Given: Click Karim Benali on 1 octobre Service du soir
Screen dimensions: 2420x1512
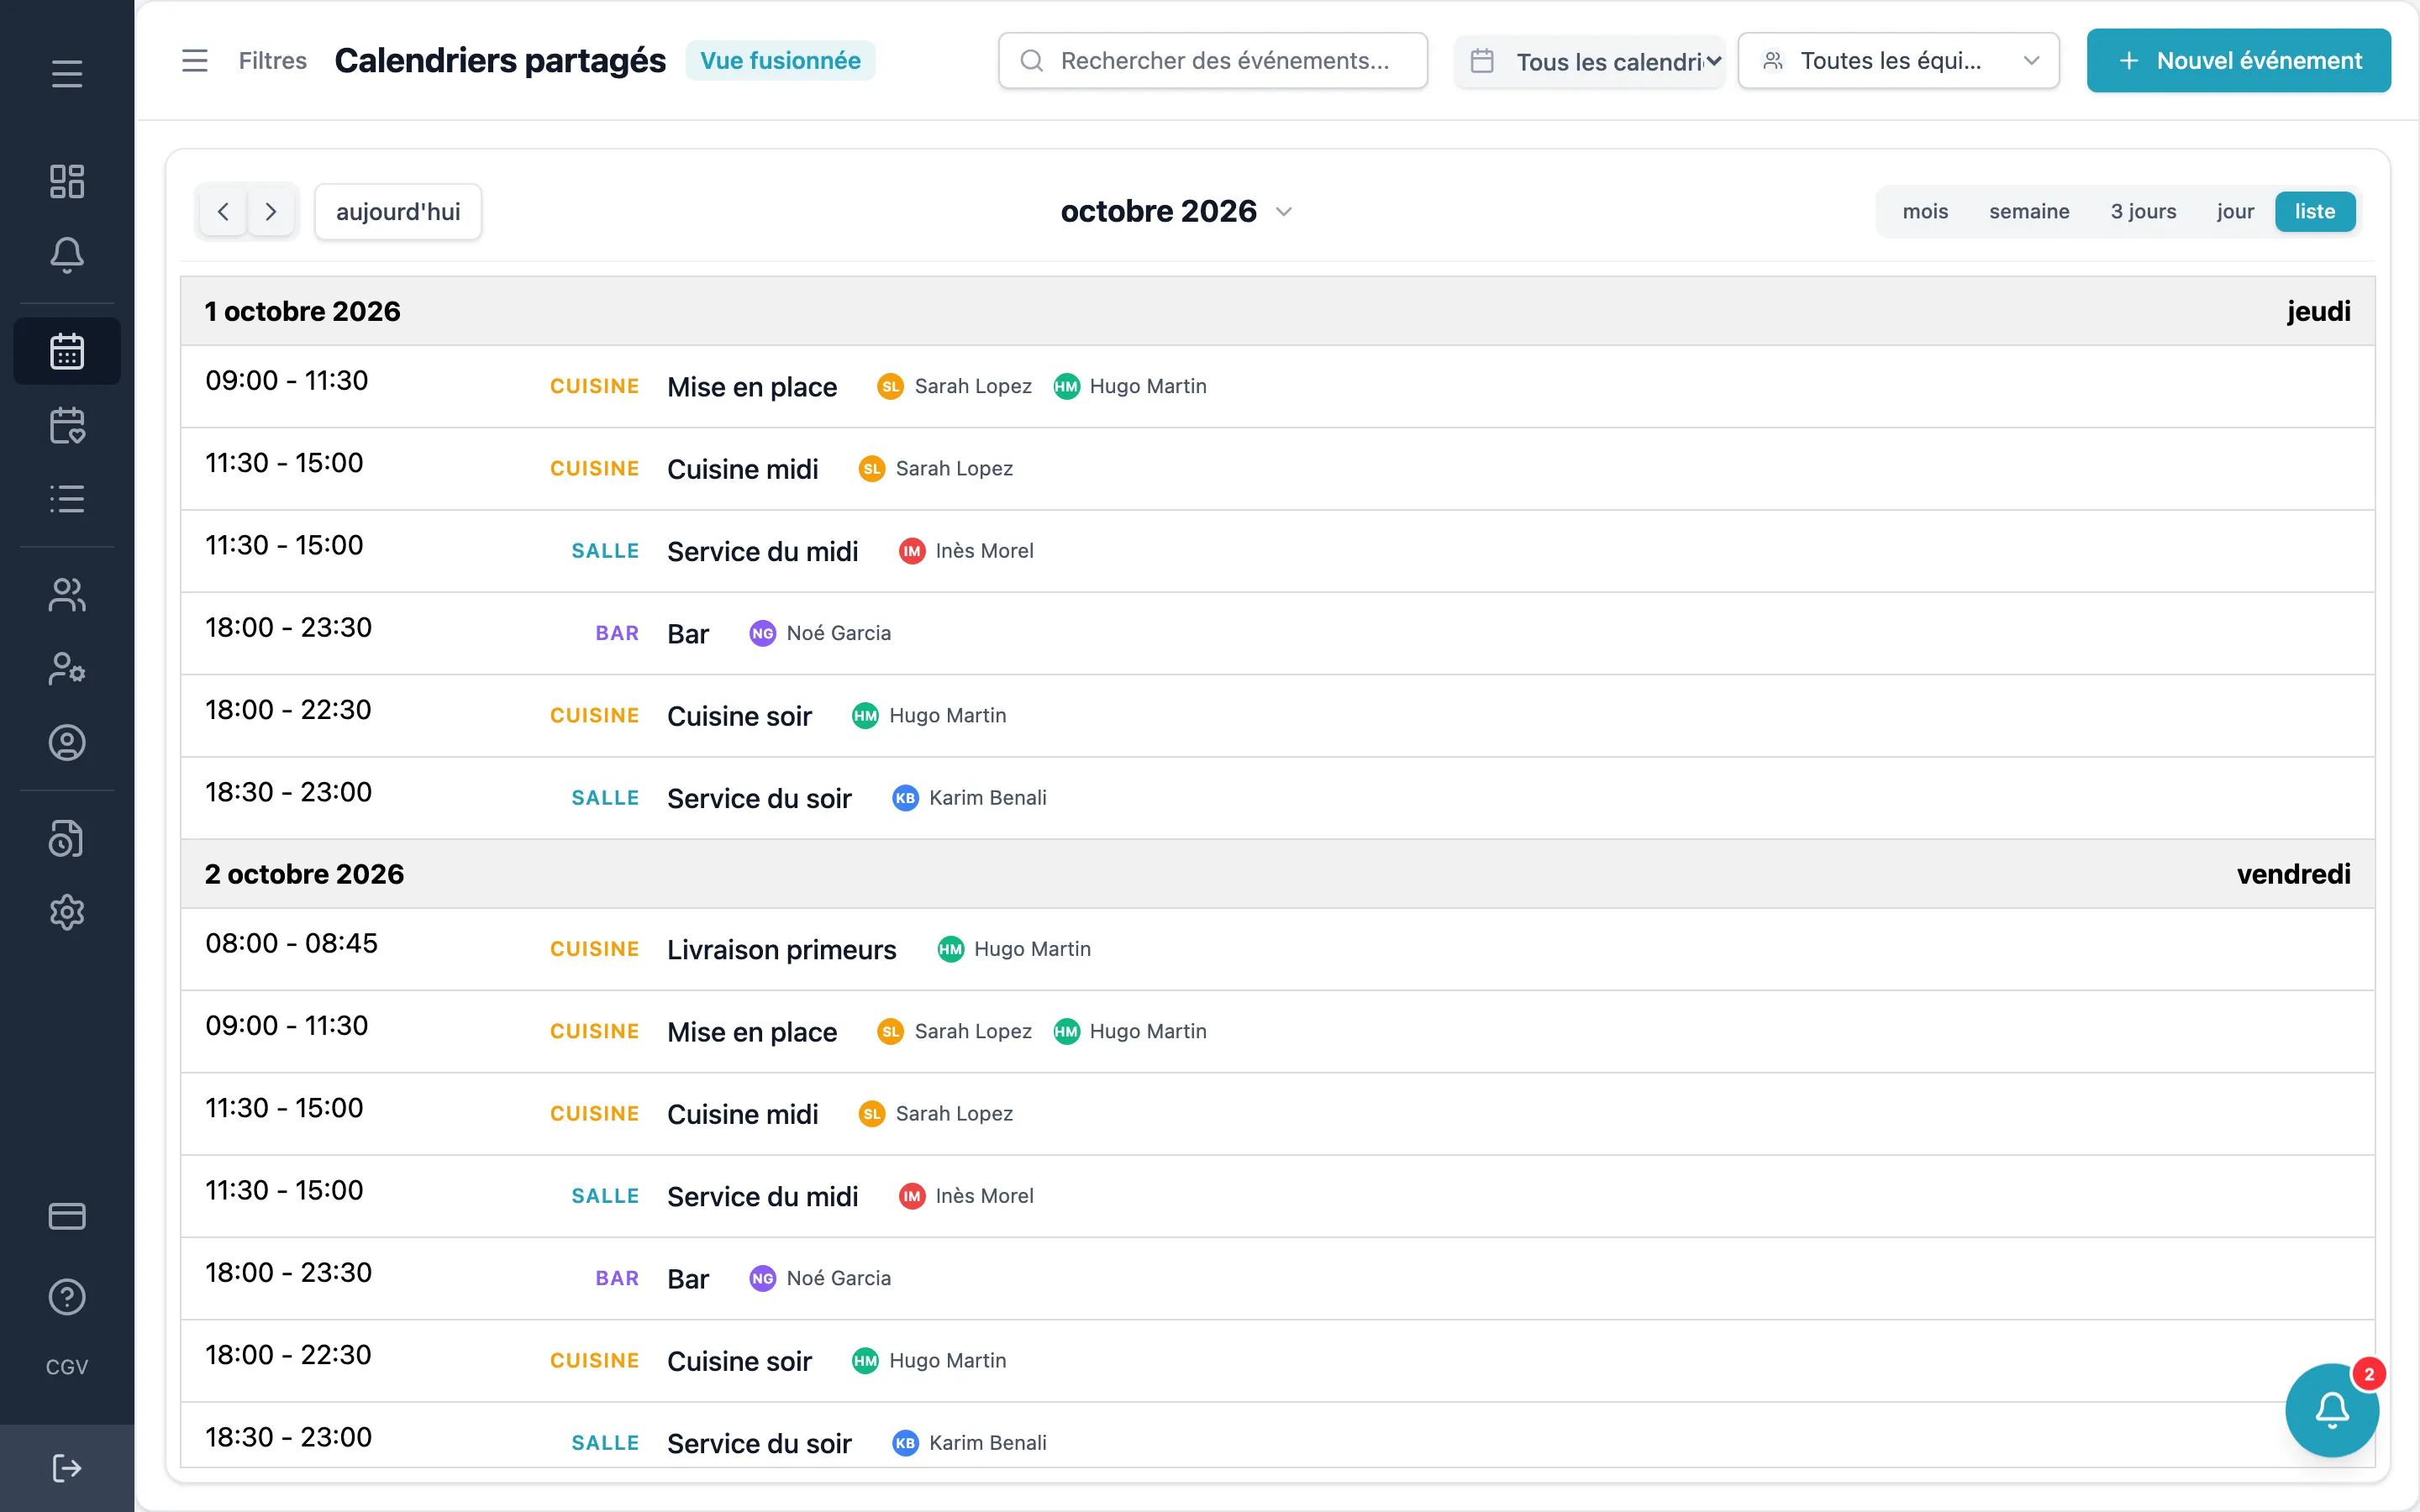Looking at the screenshot, I should point(988,798).
